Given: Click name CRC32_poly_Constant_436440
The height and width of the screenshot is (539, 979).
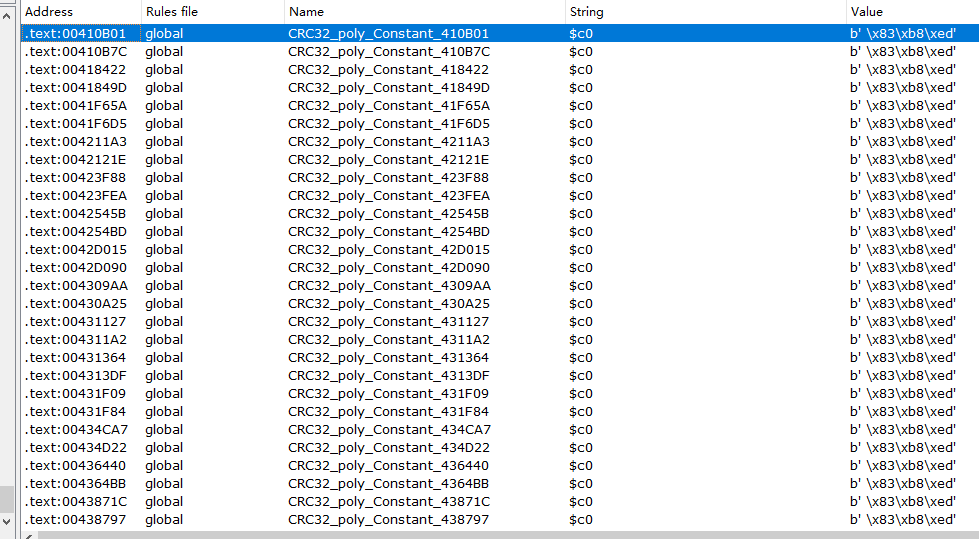Looking at the screenshot, I should point(389,466).
